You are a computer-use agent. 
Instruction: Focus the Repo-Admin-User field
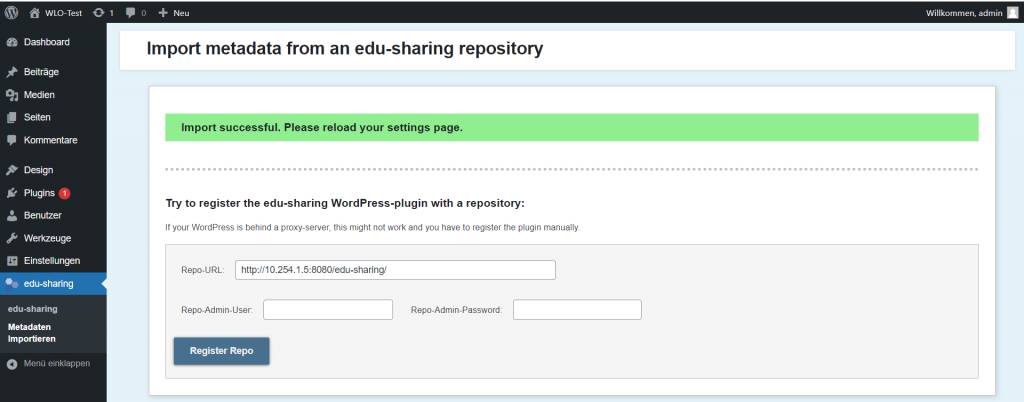[x=327, y=310]
